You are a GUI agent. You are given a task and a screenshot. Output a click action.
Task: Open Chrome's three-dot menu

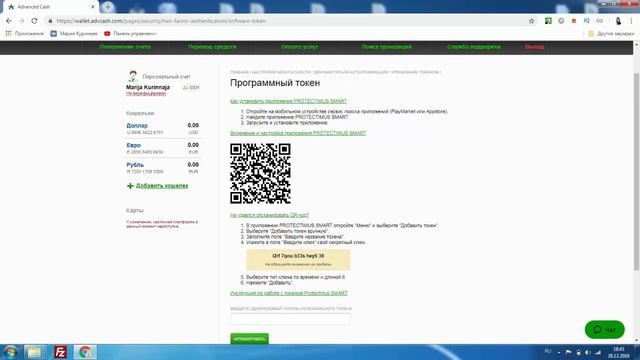coord(631,21)
